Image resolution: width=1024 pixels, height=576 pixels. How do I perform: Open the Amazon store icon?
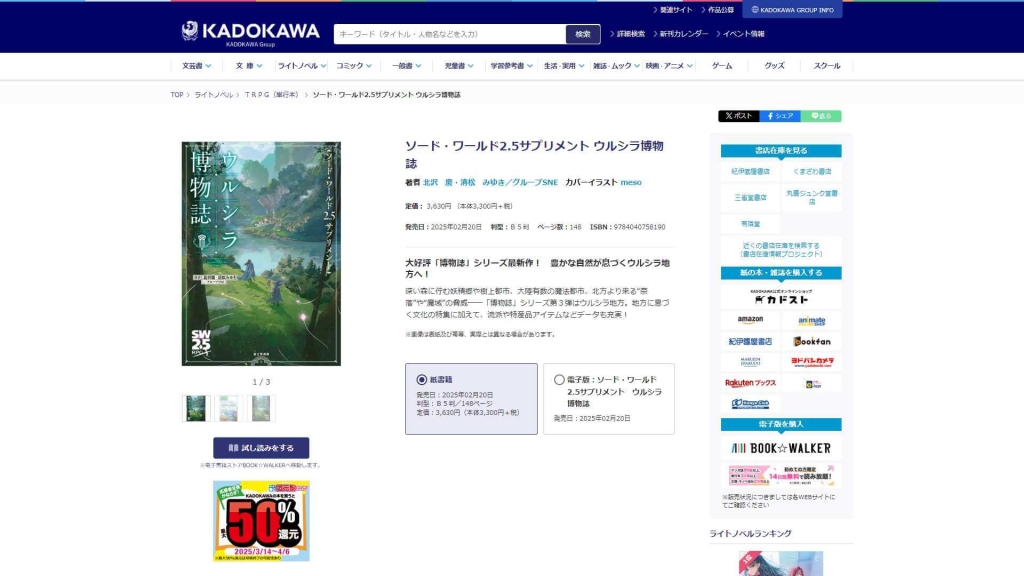tap(750, 318)
